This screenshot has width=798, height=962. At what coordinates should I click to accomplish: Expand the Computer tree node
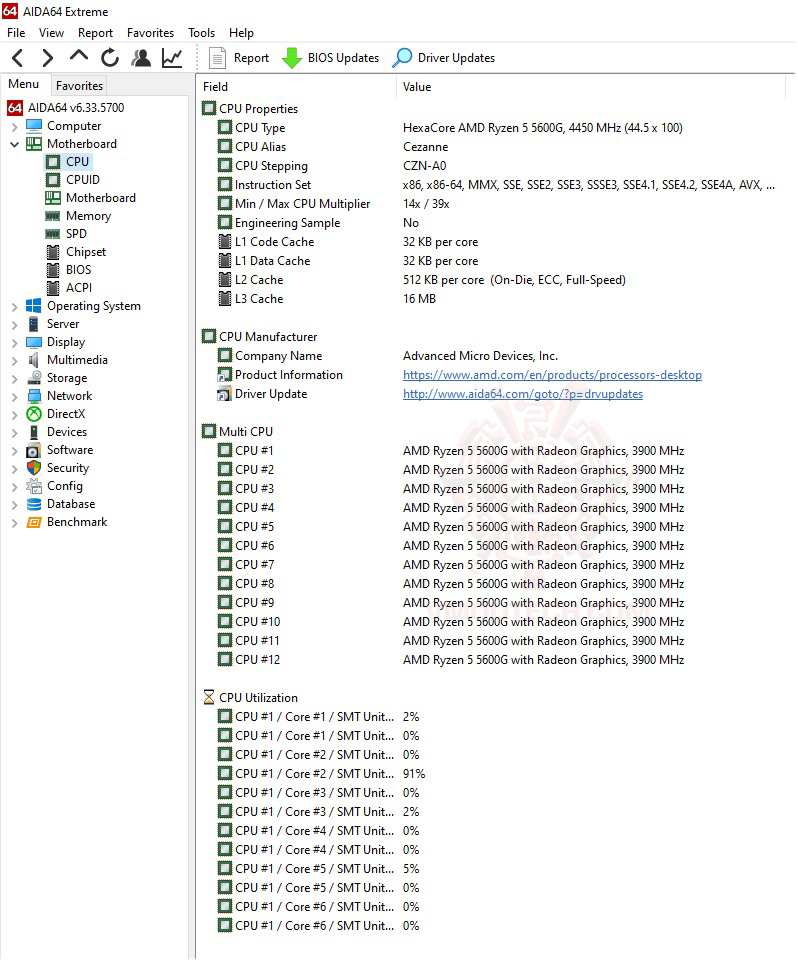(x=15, y=126)
